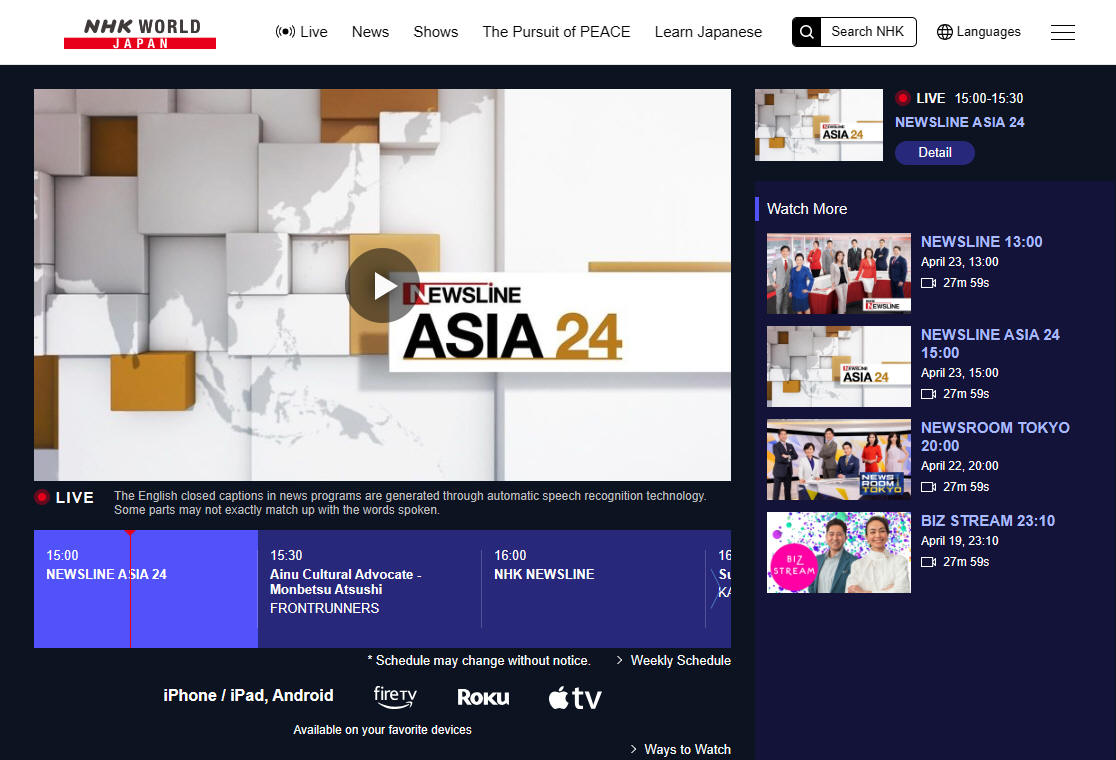The height and width of the screenshot is (760, 1116).
Task: Open Learn Japanese section
Action: [x=708, y=32]
